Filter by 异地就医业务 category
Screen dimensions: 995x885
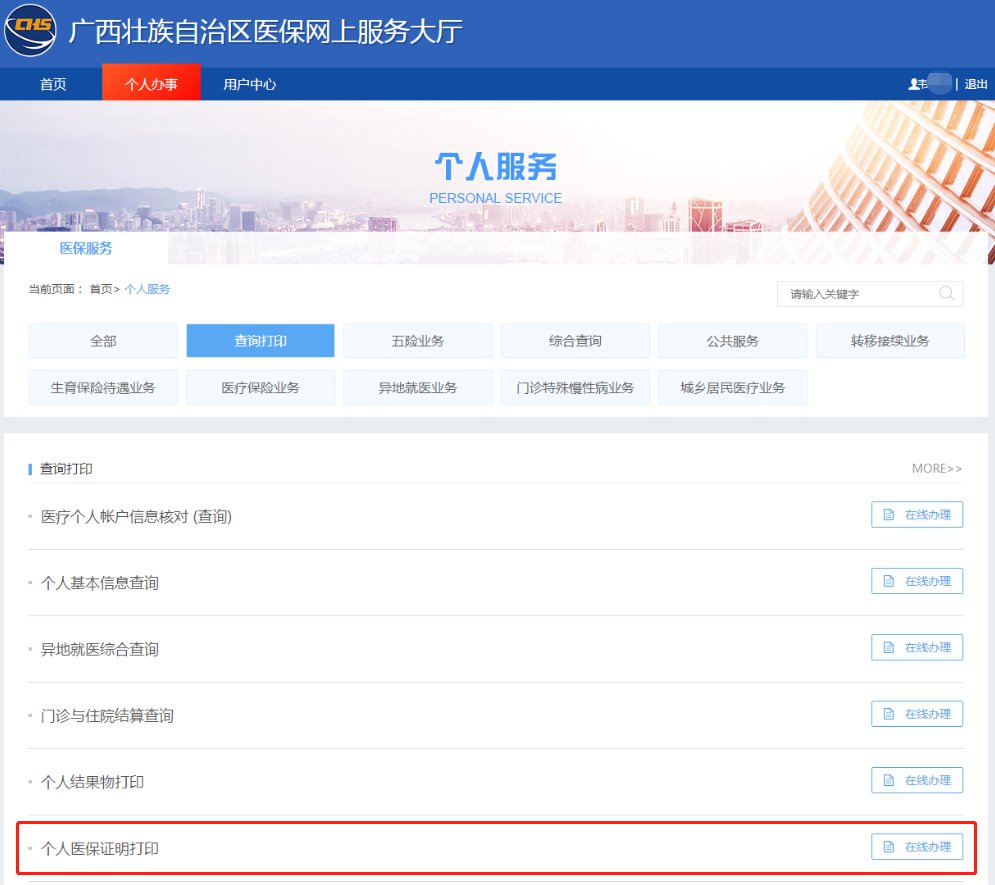click(x=418, y=388)
